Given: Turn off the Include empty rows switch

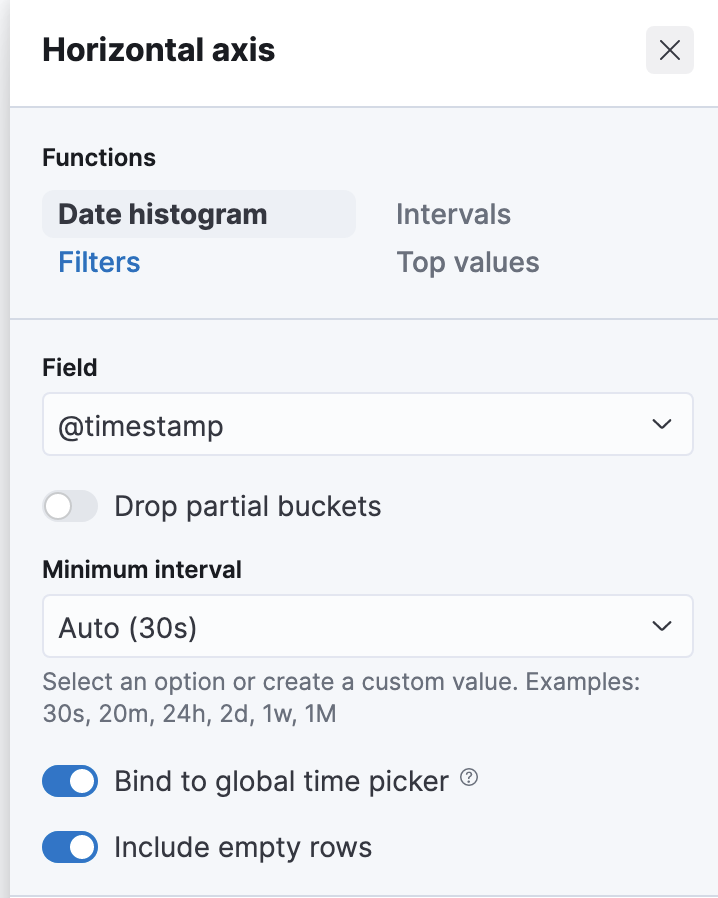Looking at the screenshot, I should tap(70, 848).
